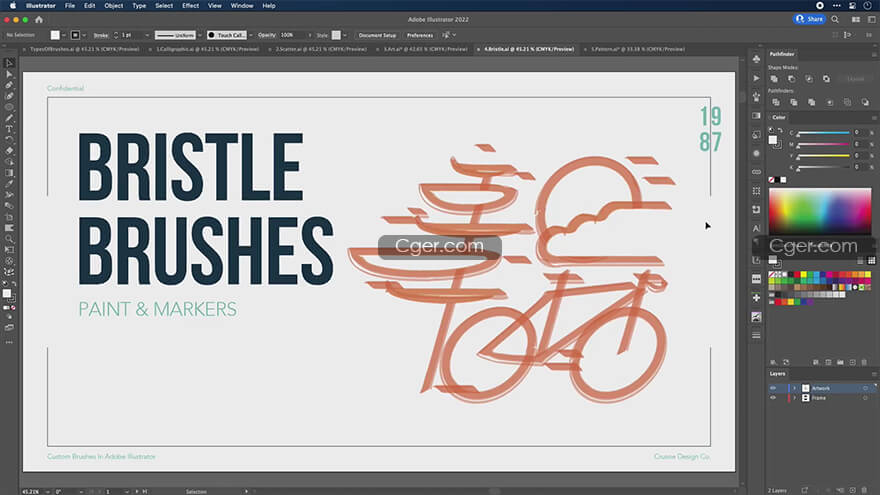Expand the Frame layer
Image resolution: width=880 pixels, height=495 pixels.
pyautogui.click(x=794, y=398)
